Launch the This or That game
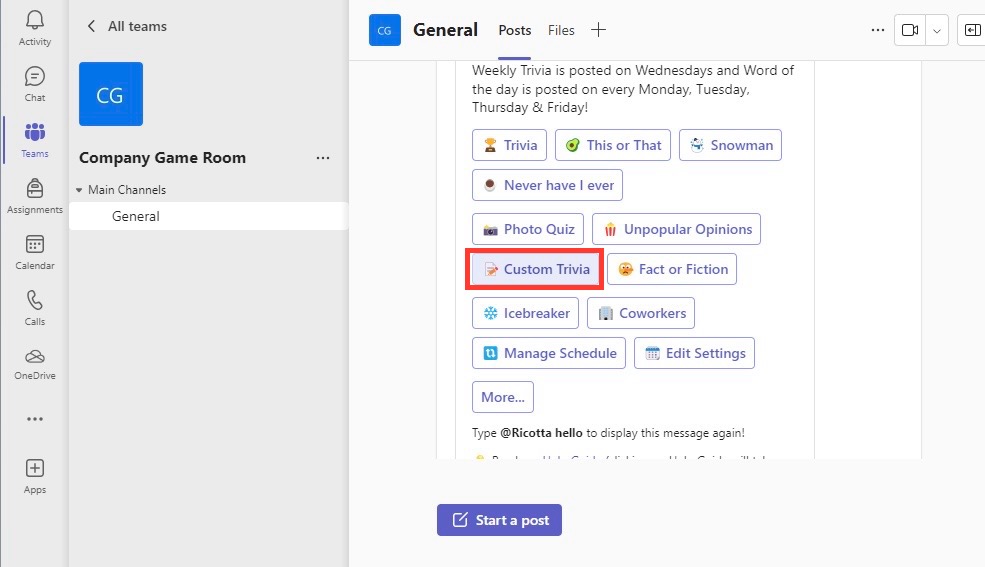 [x=613, y=145]
